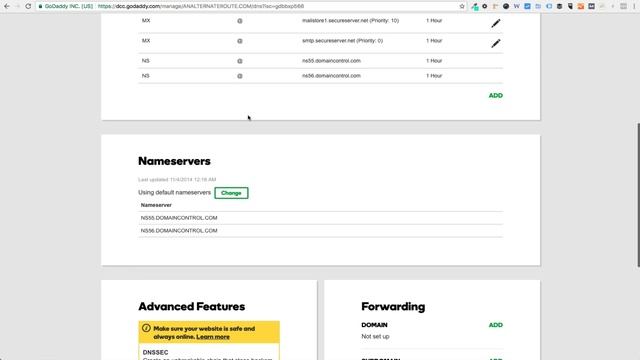Click the Forwarding section heading
640x360 pixels.
click(393, 307)
